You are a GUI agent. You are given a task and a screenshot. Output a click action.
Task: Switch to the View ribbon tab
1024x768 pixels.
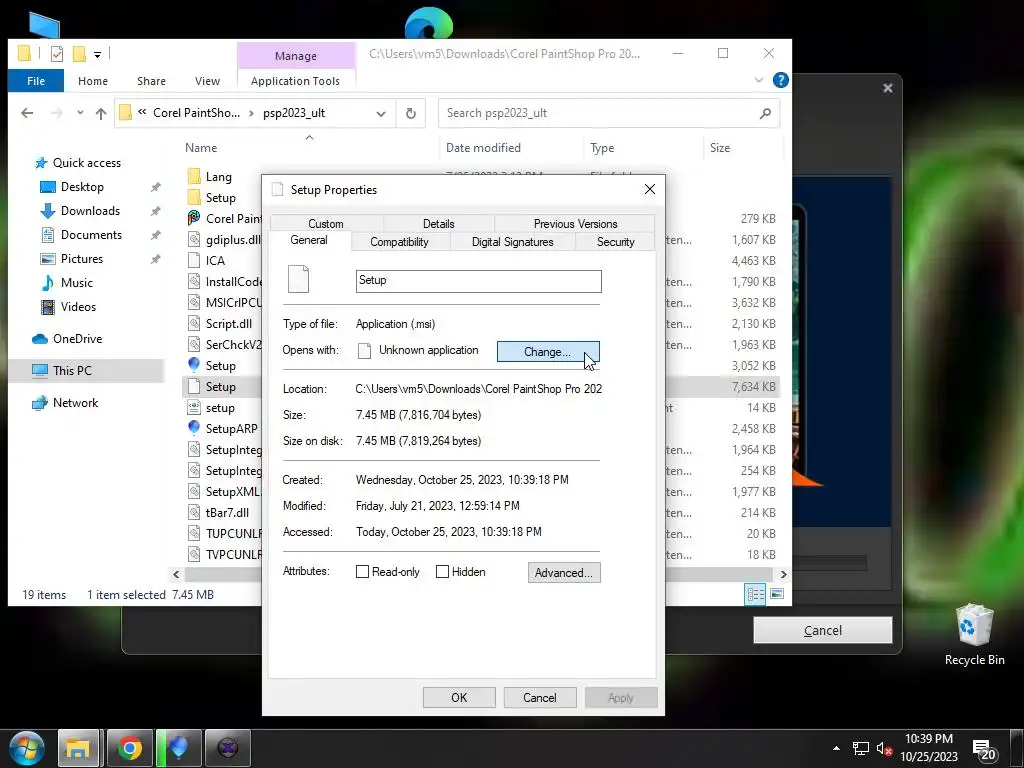tap(207, 81)
